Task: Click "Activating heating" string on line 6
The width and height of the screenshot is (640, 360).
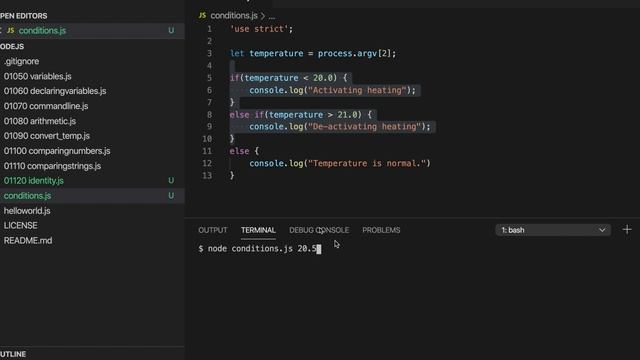Action: click(x=357, y=90)
